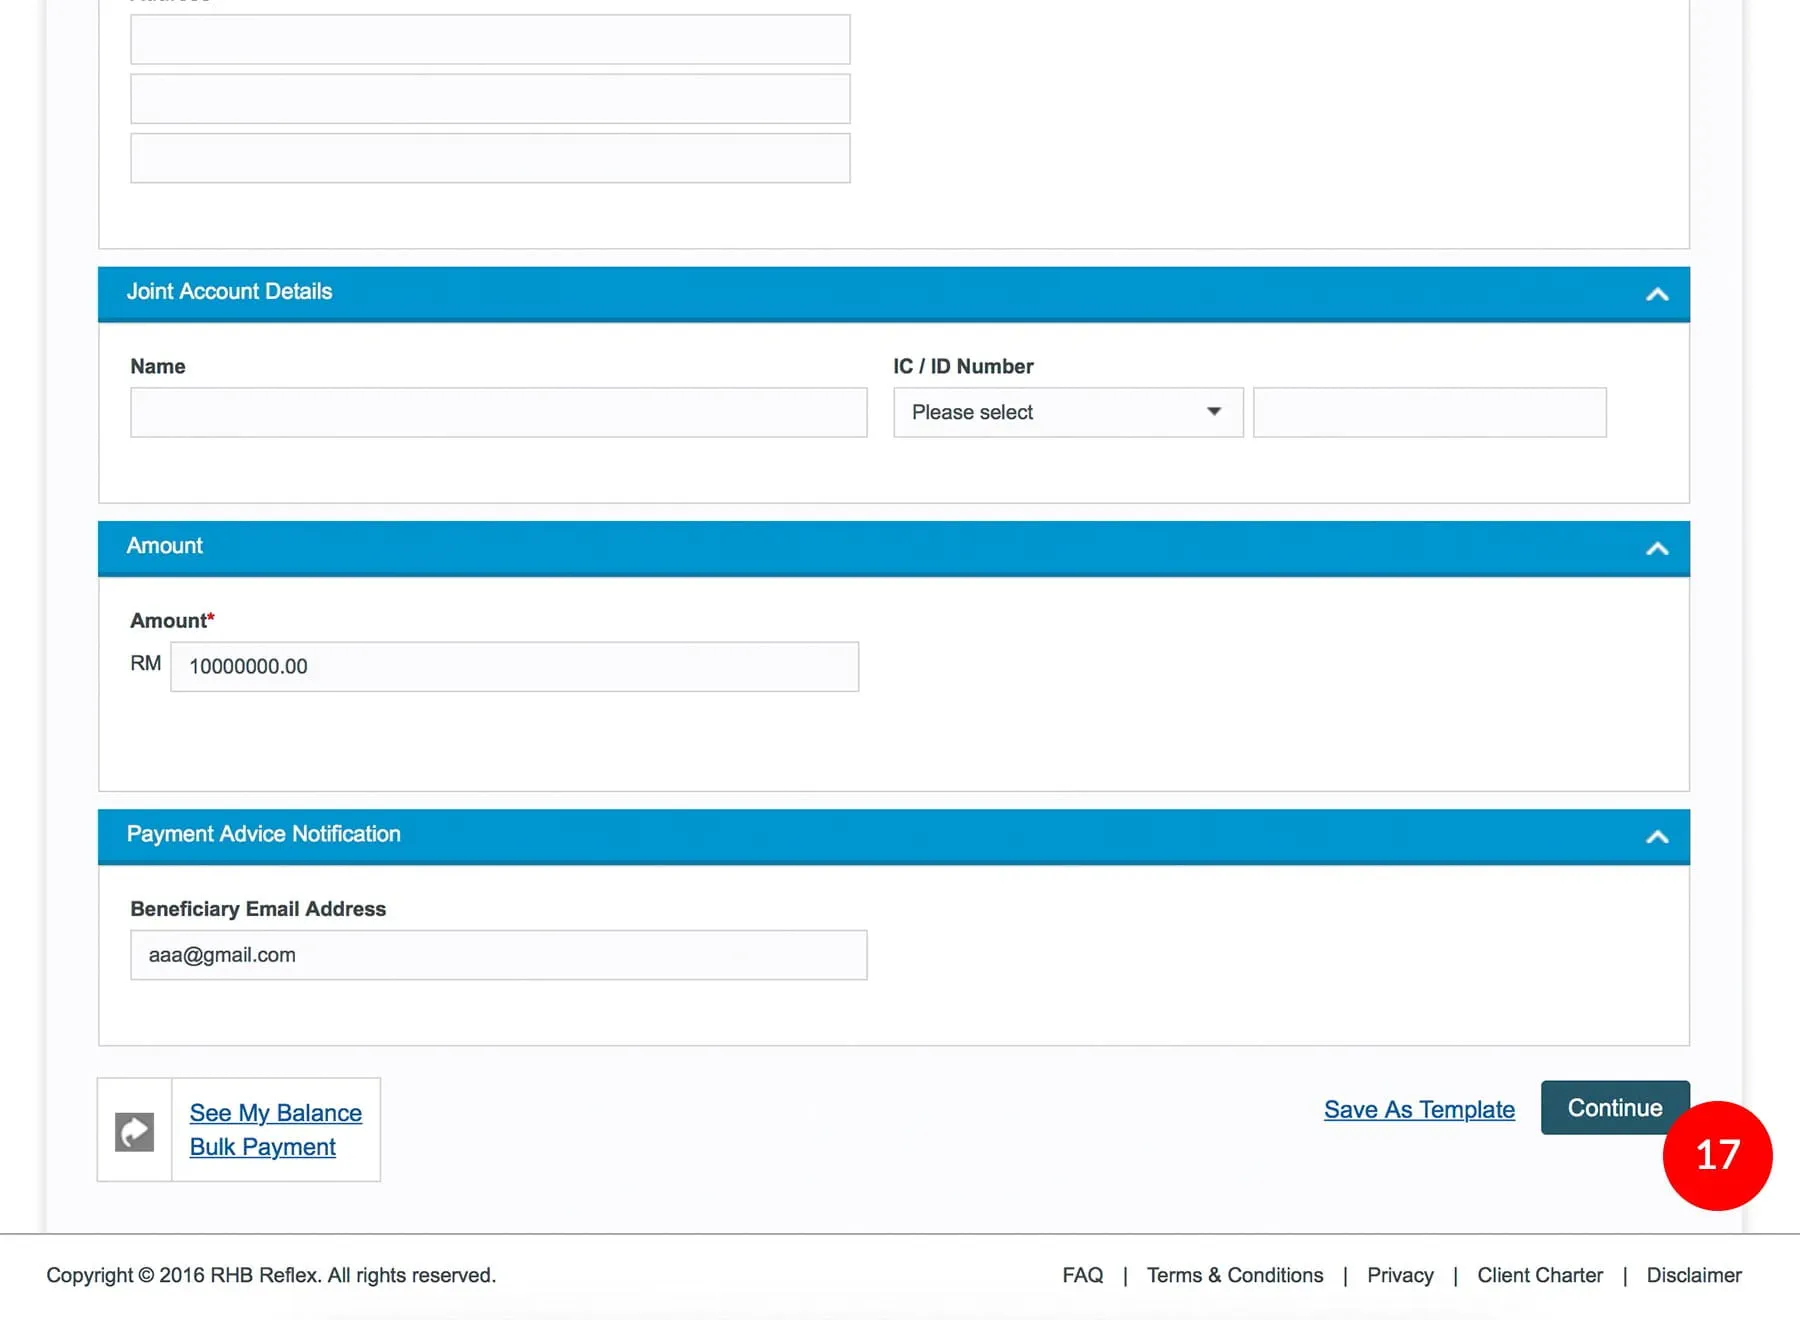View the Privacy footer link
The width and height of the screenshot is (1800, 1320).
coord(1399,1275)
